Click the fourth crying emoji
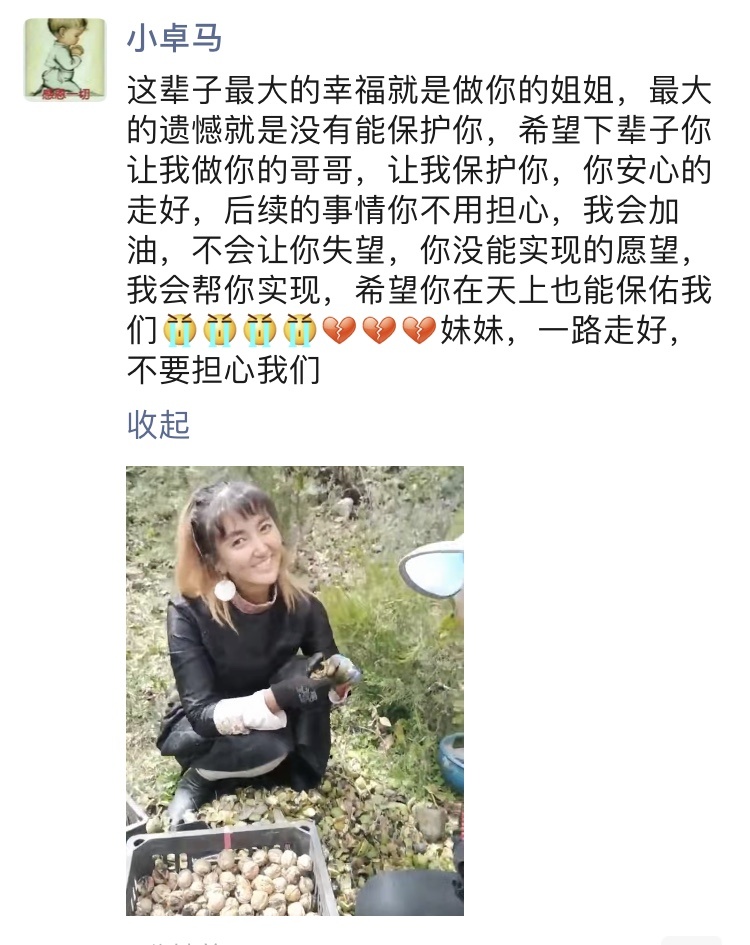The image size is (750, 945). 299,330
